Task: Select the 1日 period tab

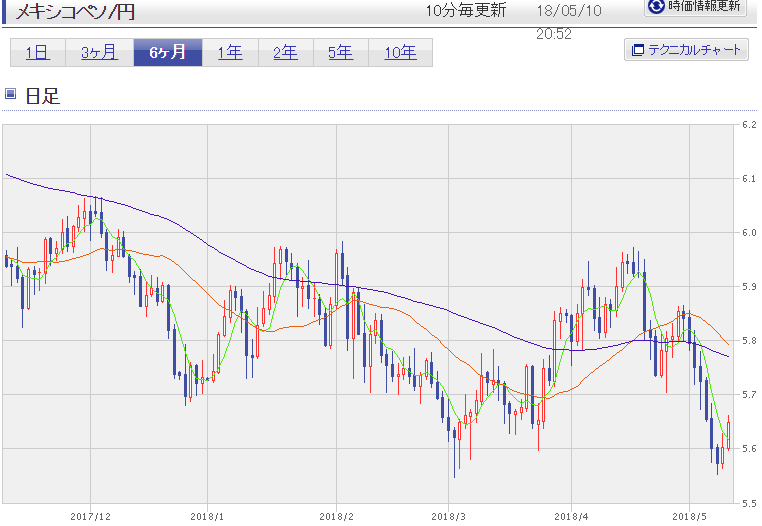Action: pyautogui.click(x=38, y=53)
